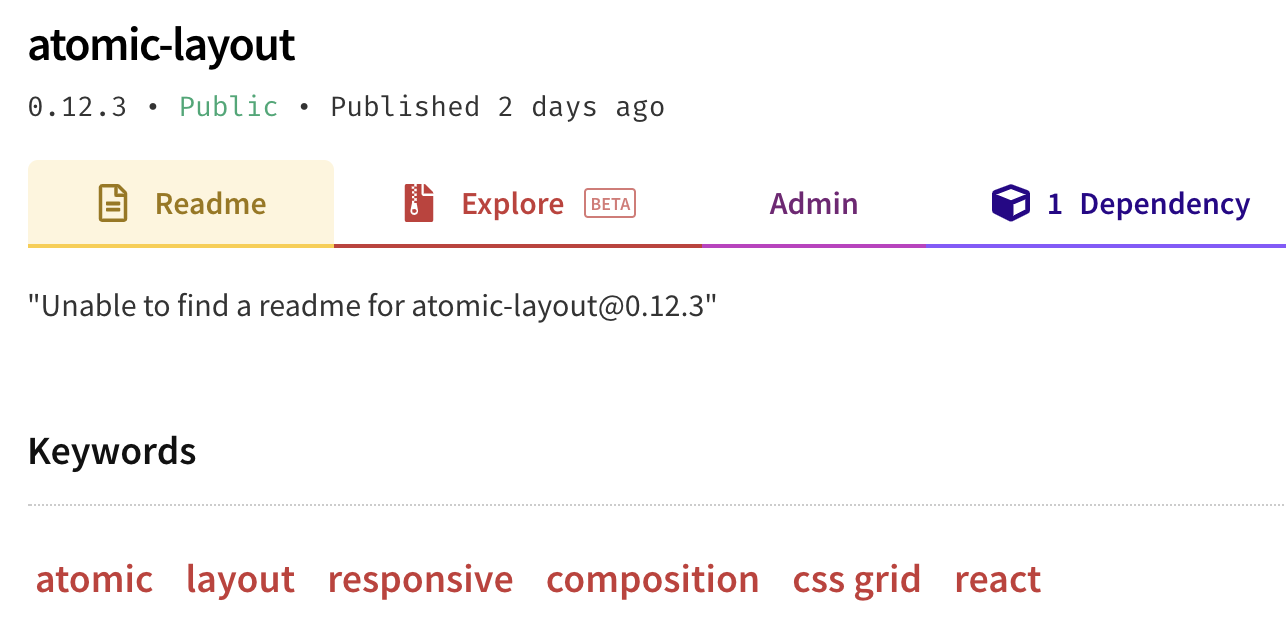This screenshot has height=644, width=1286.
Task: Open the css grid keyword link
Action: pyautogui.click(x=856, y=578)
